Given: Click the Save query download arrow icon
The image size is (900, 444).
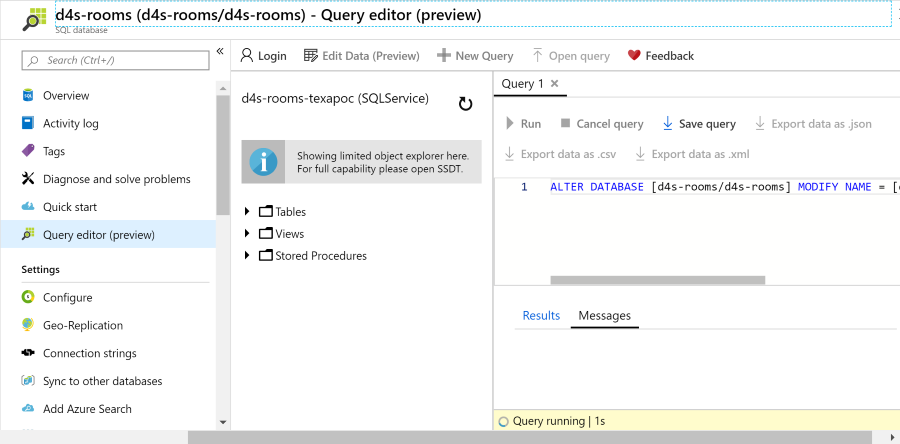Looking at the screenshot, I should pos(668,123).
